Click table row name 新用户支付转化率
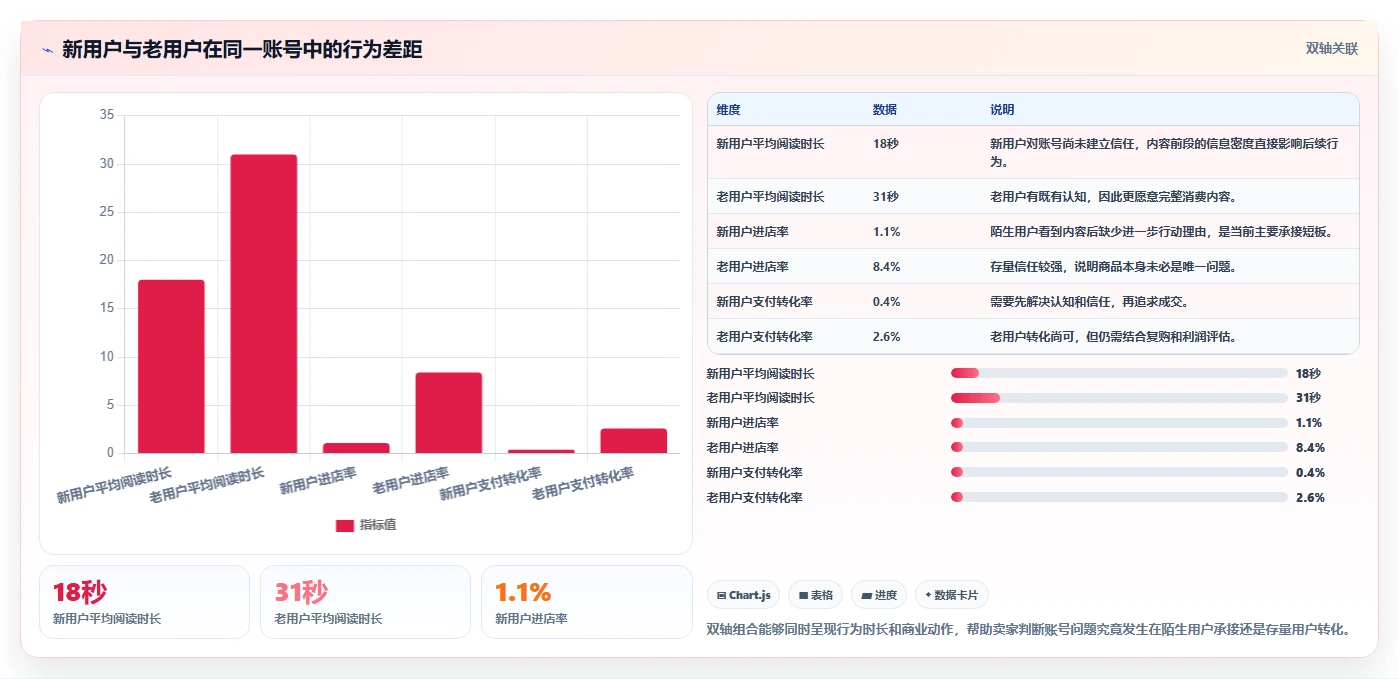This screenshot has width=1399, height=679. (x=764, y=302)
